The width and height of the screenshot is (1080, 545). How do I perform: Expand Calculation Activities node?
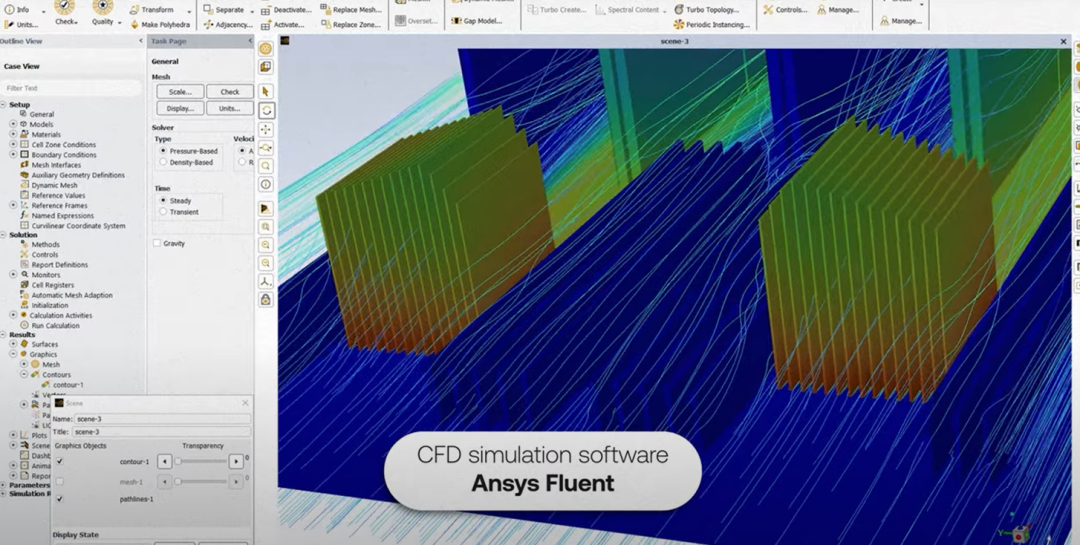point(13,315)
